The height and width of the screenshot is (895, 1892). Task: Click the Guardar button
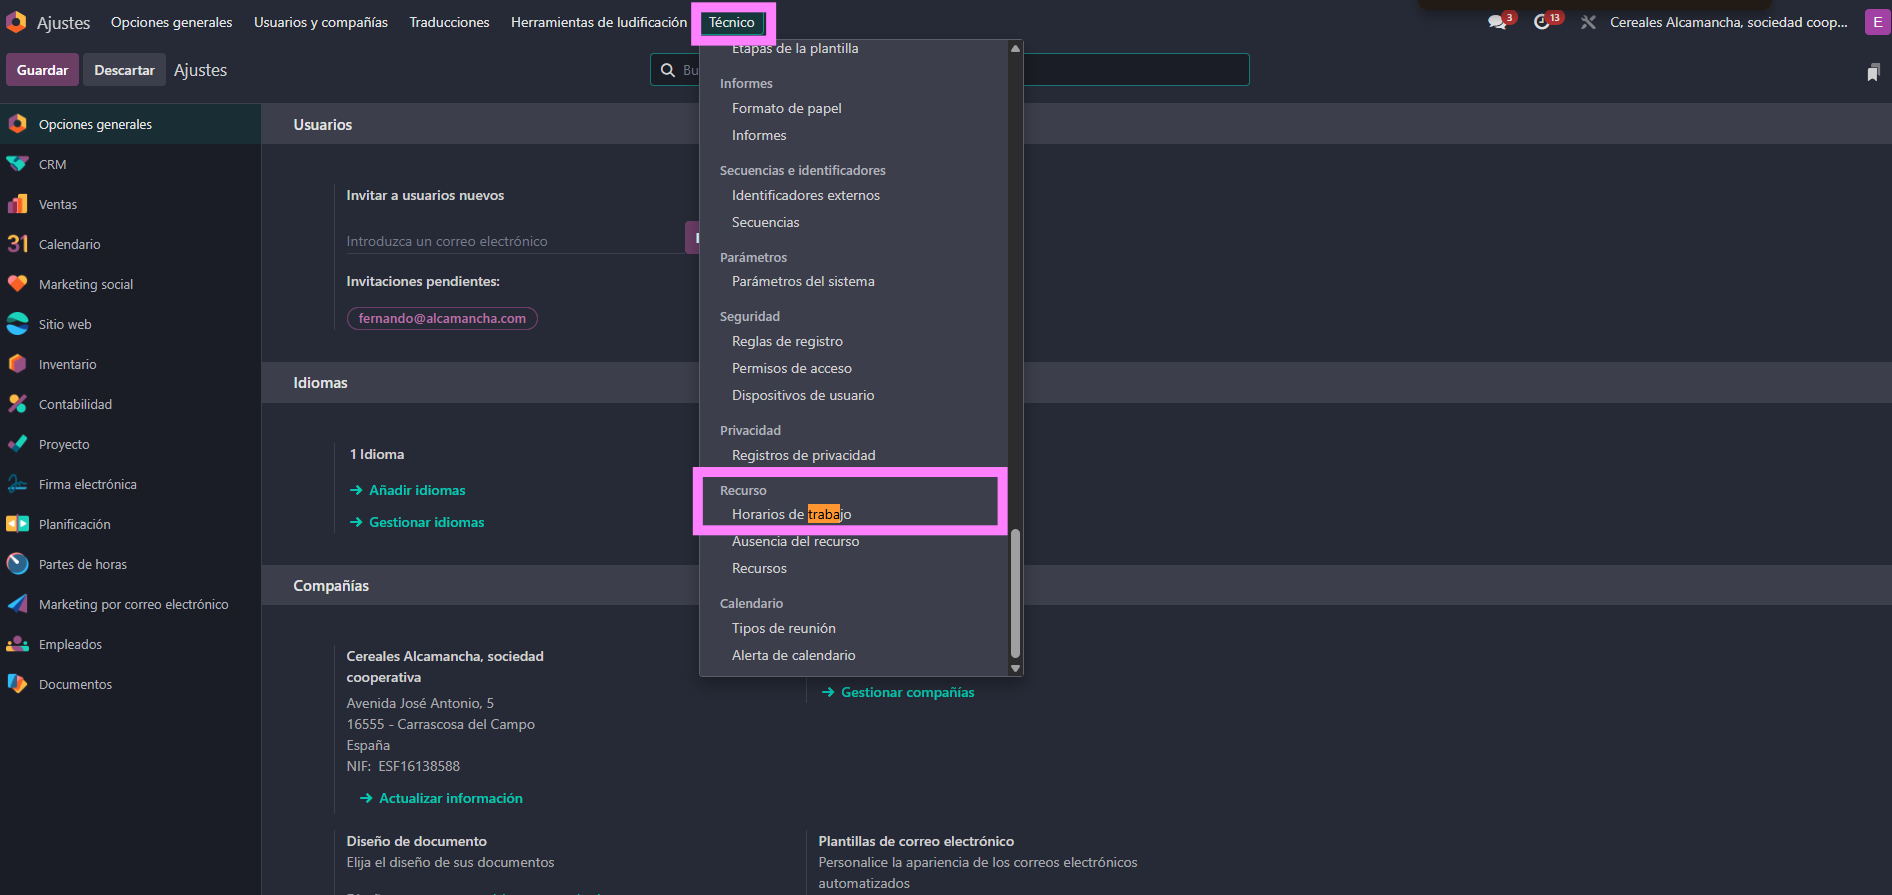[42, 70]
